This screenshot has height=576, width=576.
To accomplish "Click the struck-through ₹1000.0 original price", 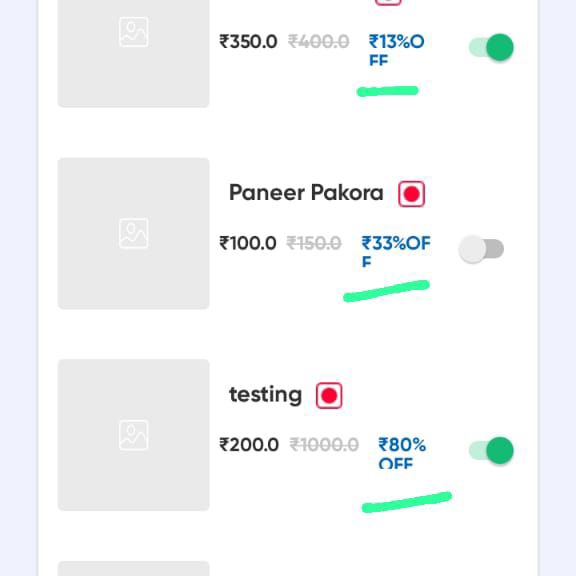I will [x=324, y=445].
